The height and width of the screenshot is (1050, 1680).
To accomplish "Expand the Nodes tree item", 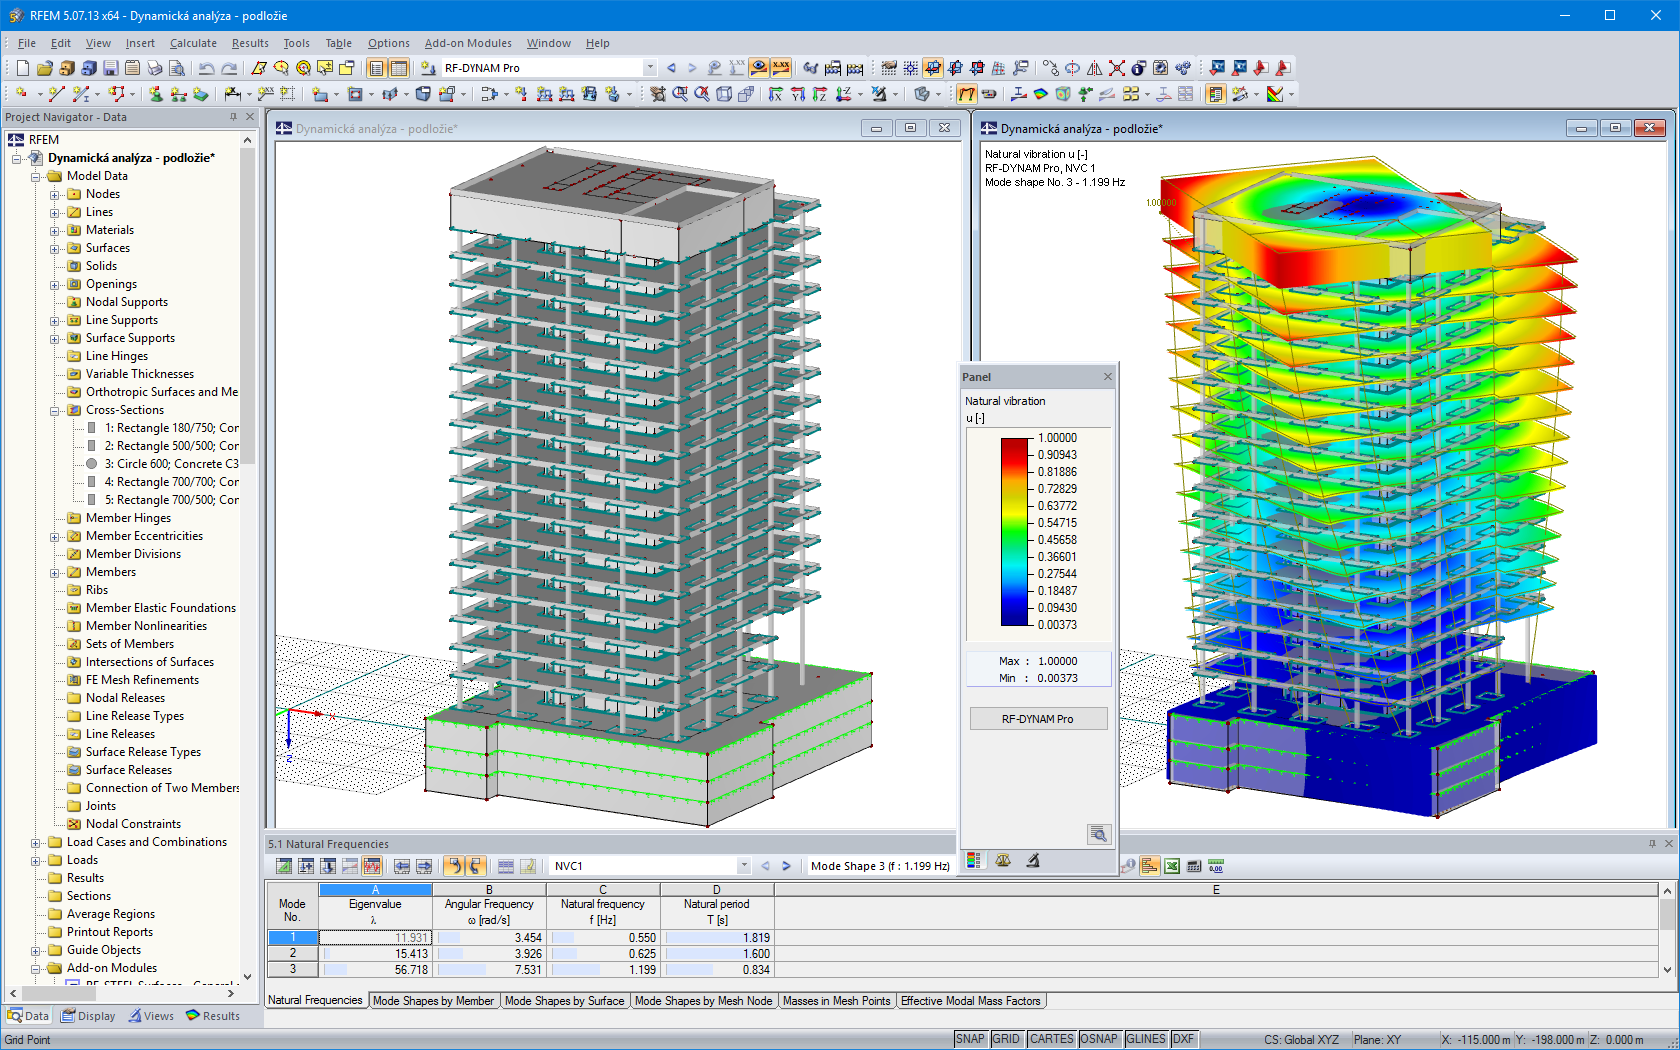I will [x=54, y=194].
